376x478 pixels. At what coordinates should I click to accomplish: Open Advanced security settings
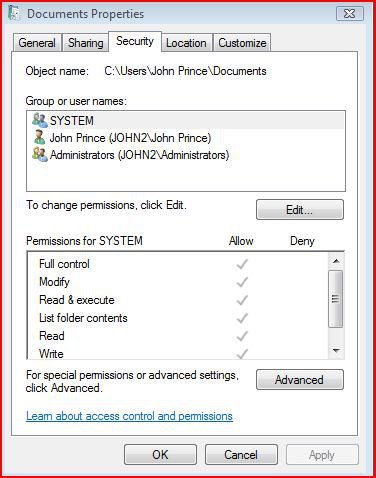click(x=300, y=380)
